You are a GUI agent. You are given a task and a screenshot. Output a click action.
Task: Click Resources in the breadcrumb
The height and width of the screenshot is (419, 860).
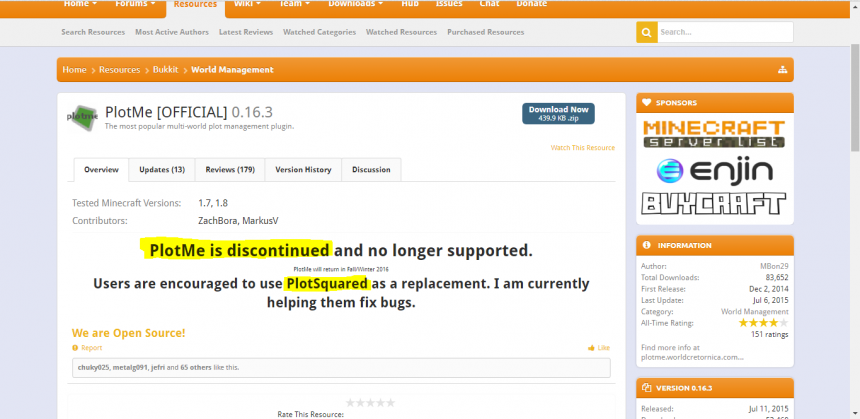click(x=120, y=70)
